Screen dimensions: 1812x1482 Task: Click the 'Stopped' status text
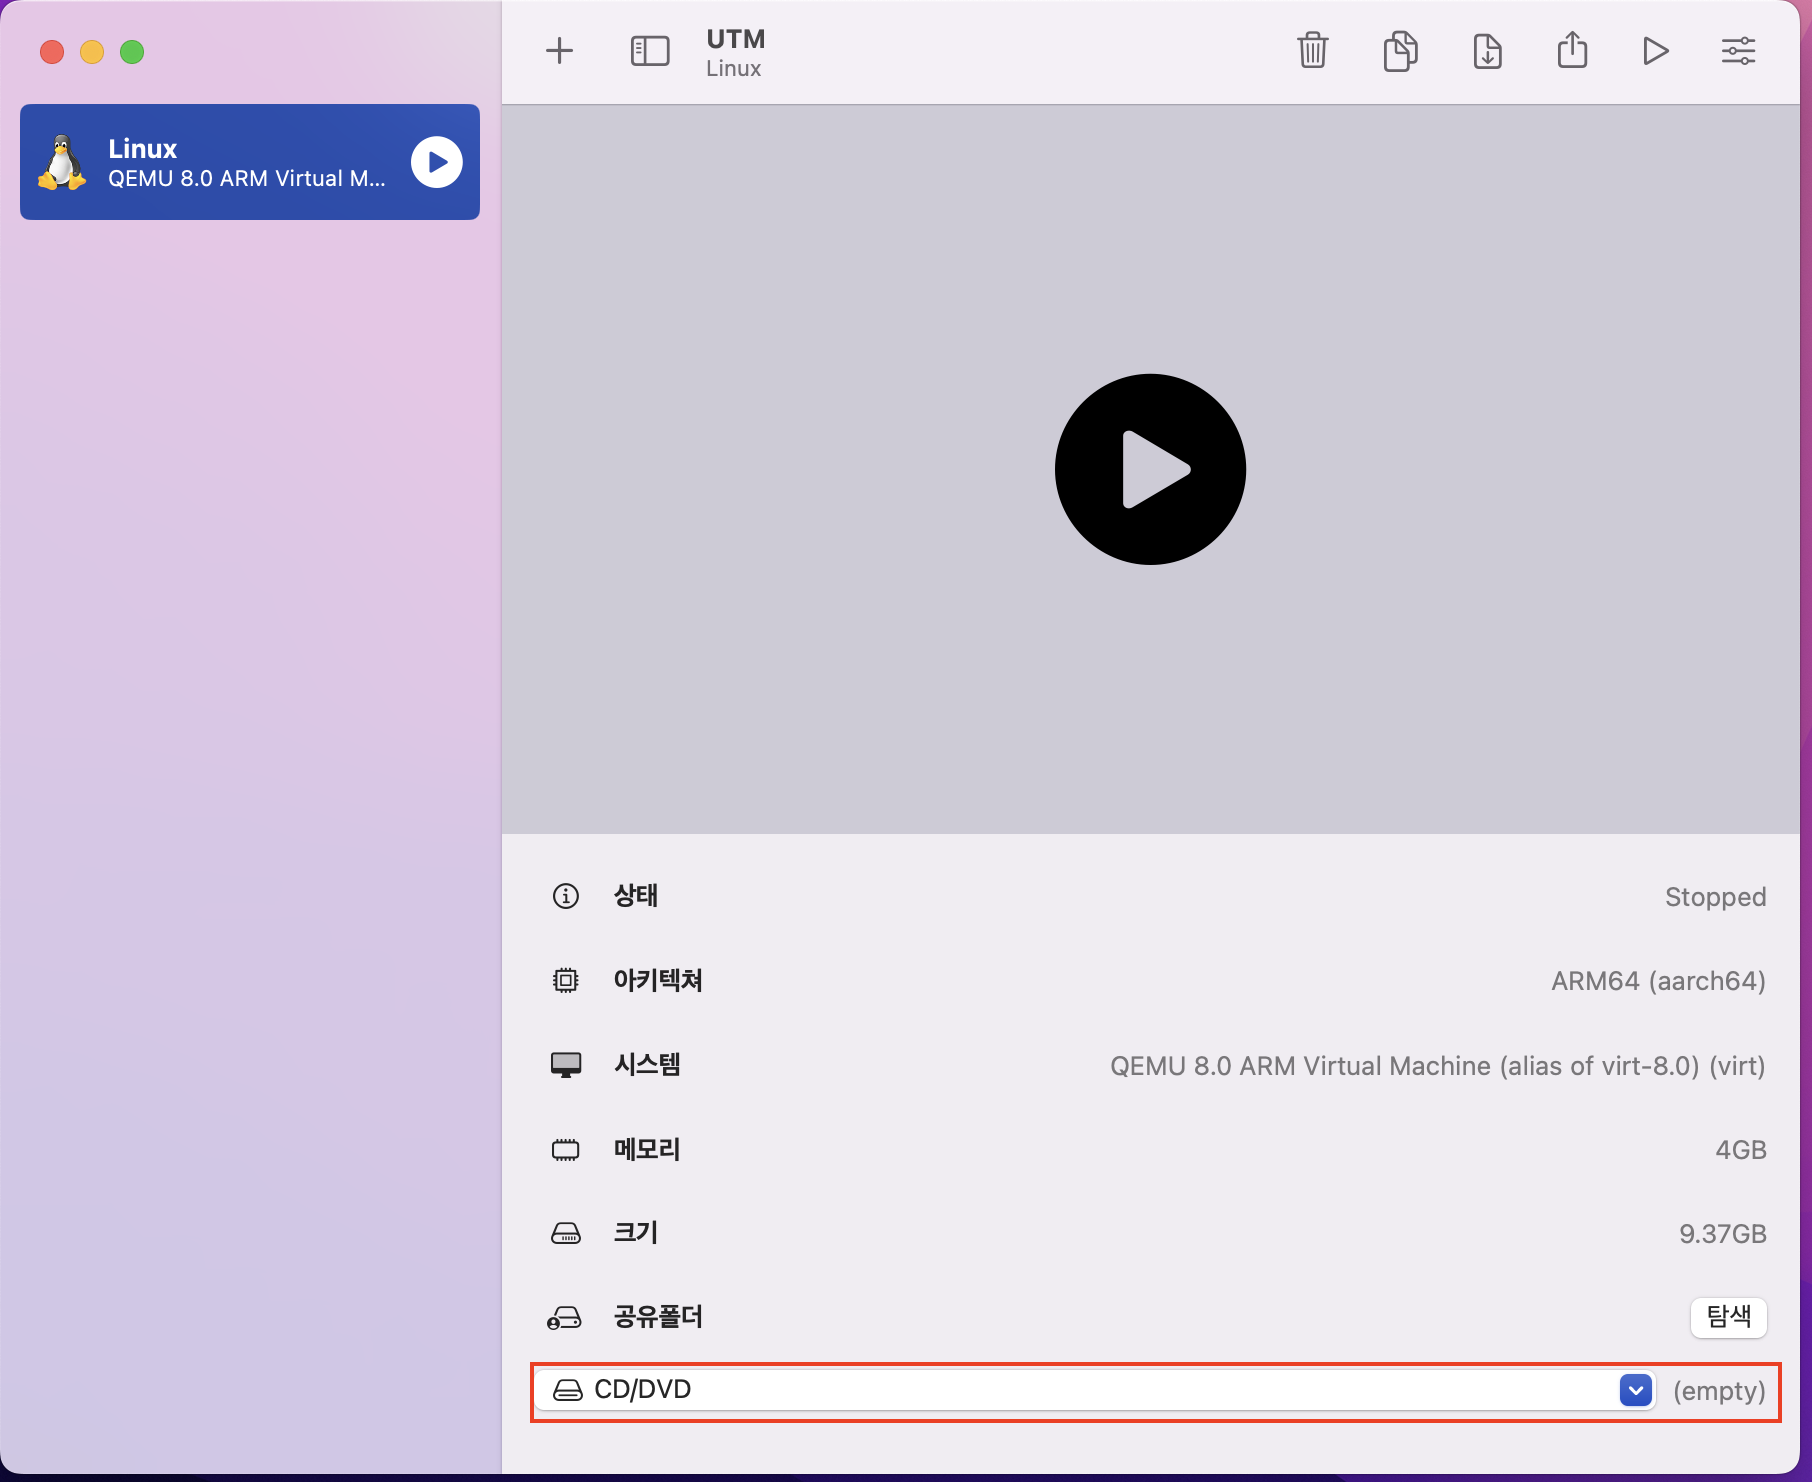point(1715,897)
